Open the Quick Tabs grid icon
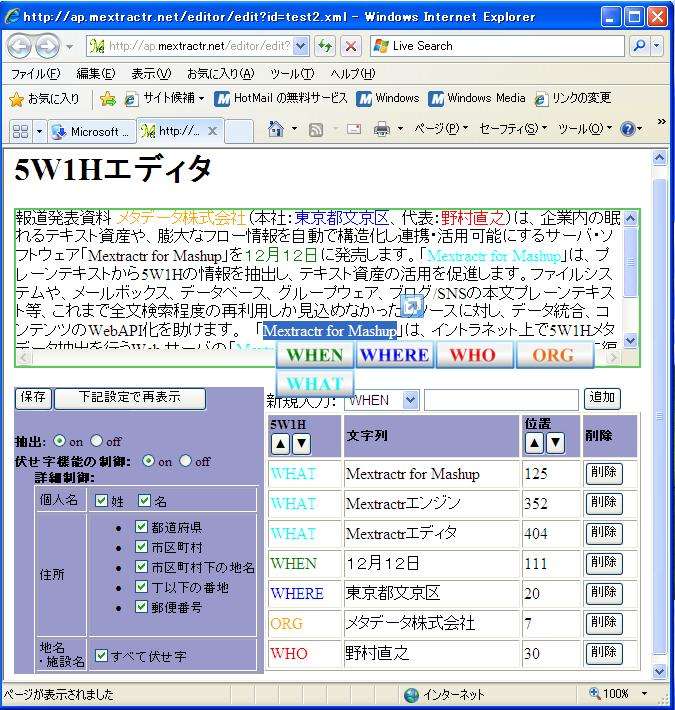The image size is (675, 710). [x=19, y=131]
